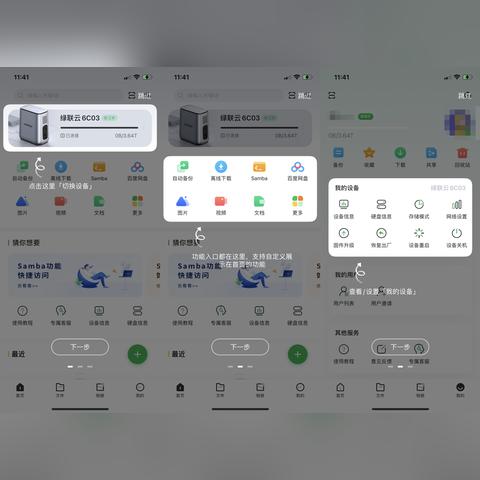This screenshot has width=480, height=480.
Task: Tap 固件升级 in the 我的设备 panel
Action: [x=344, y=238]
